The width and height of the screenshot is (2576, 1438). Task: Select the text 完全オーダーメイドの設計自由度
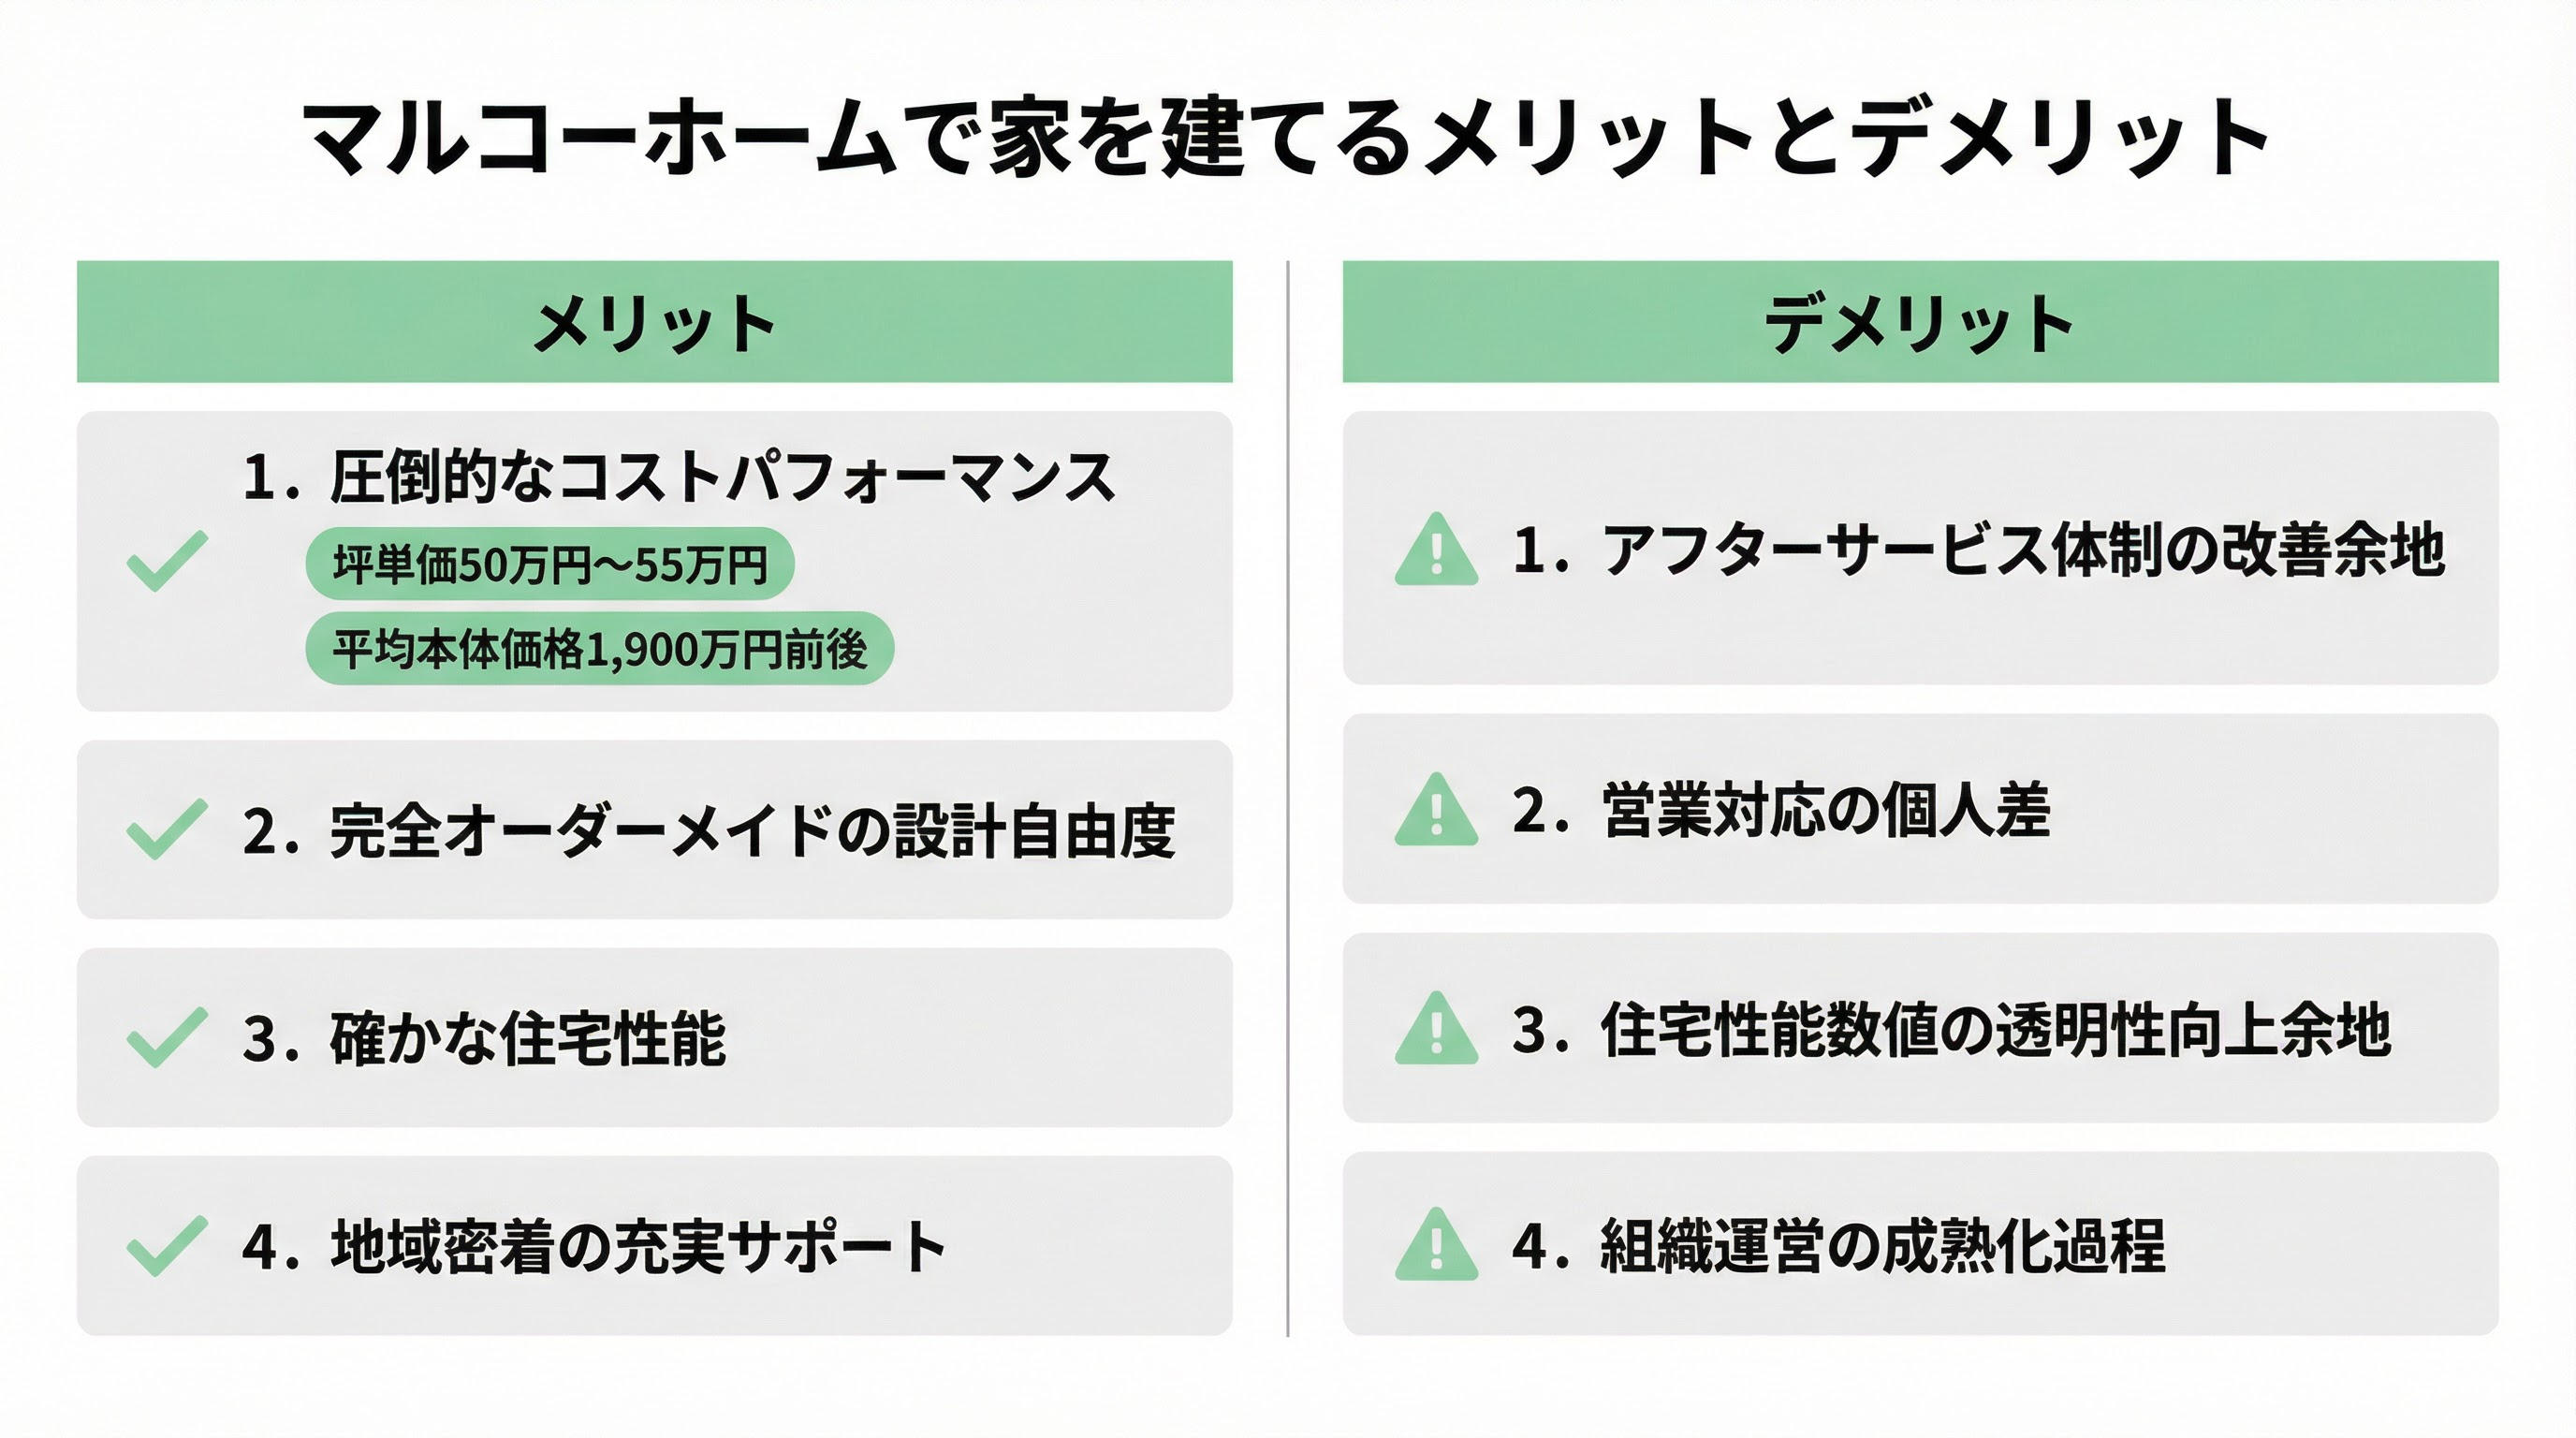[x=752, y=831]
